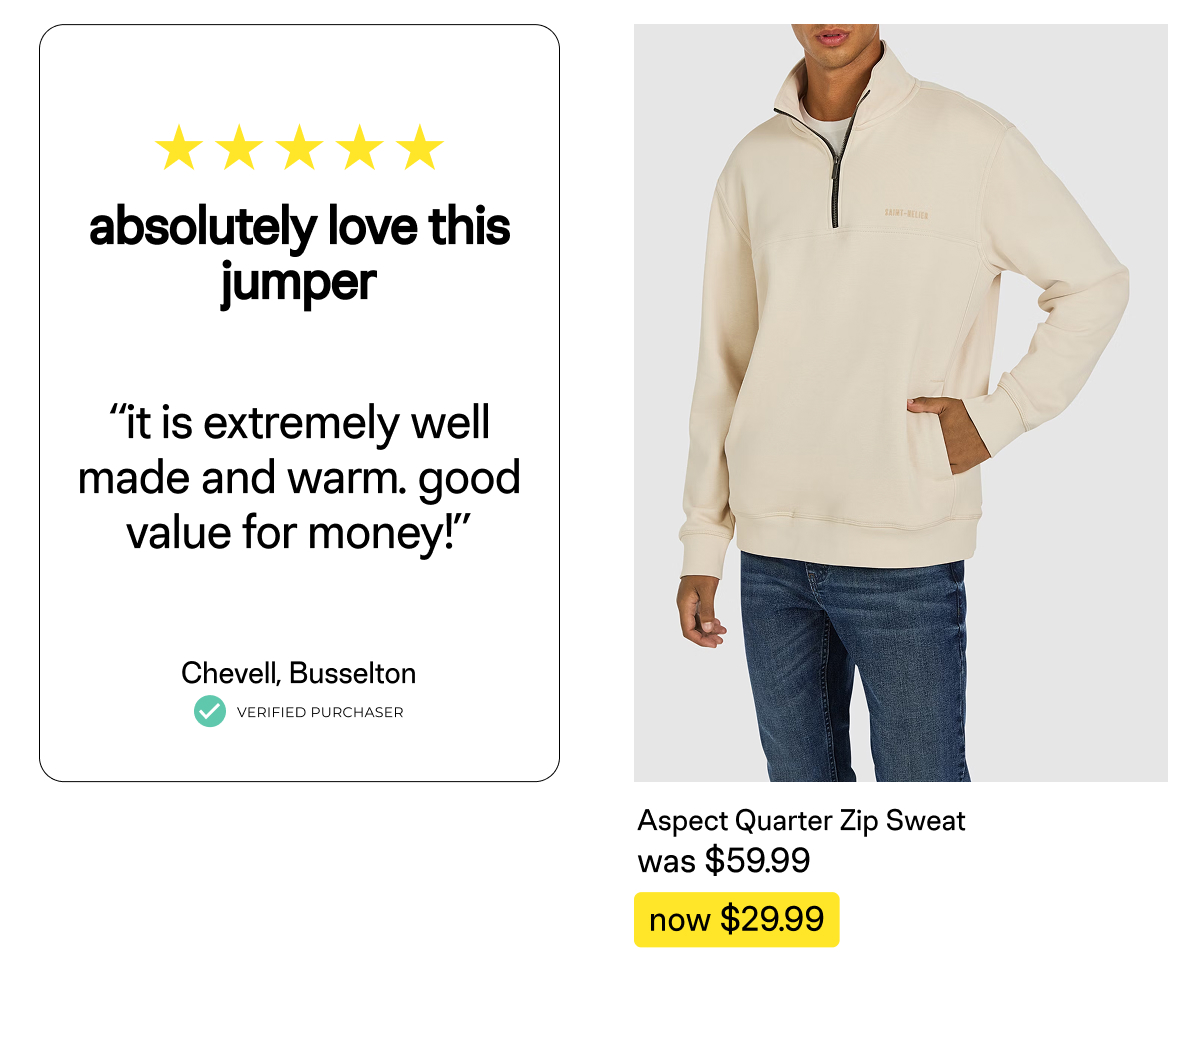The width and height of the screenshot is (1200, 1044).
Task: Click the 'was $59.99' original price
Action: 724,860
